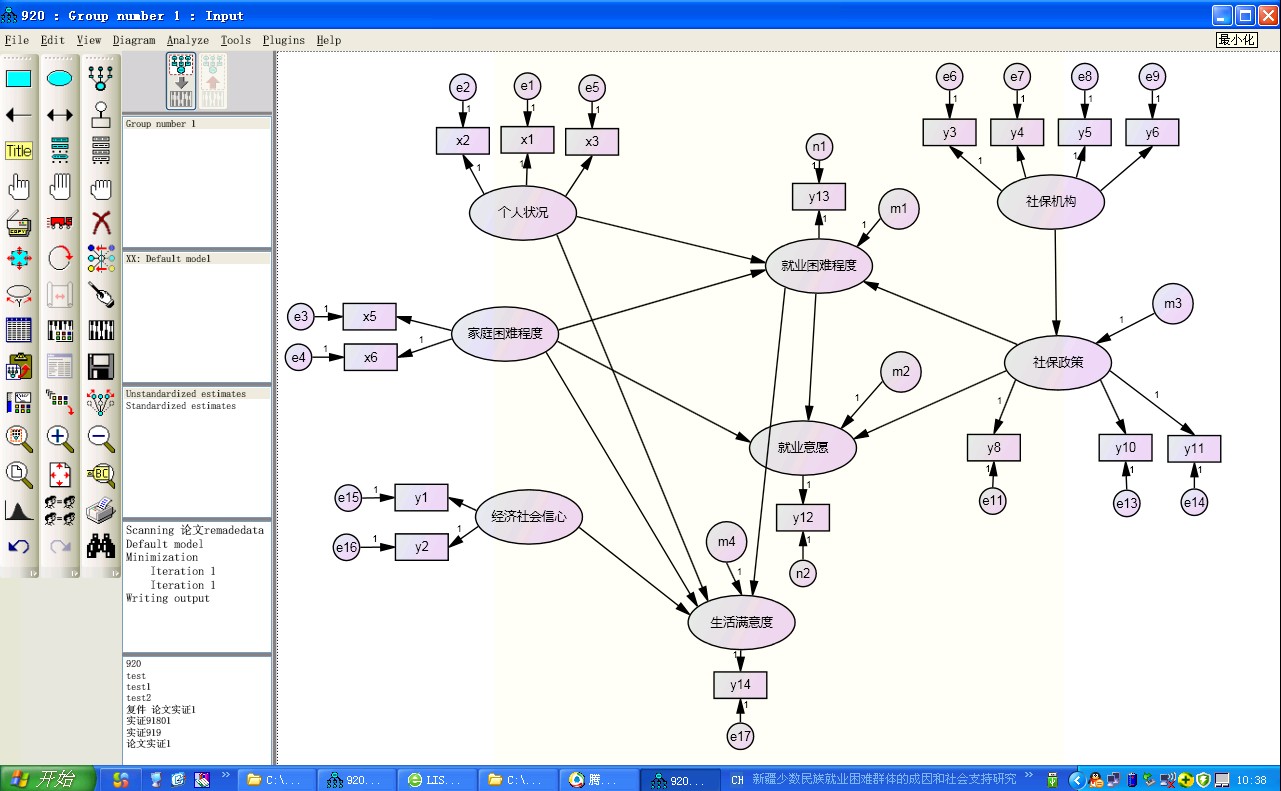This screenshot has height=791, width=1281.
Task: Click the calculate estimates abacus icon
Action: pyautogui.click(x=100, y=330)
